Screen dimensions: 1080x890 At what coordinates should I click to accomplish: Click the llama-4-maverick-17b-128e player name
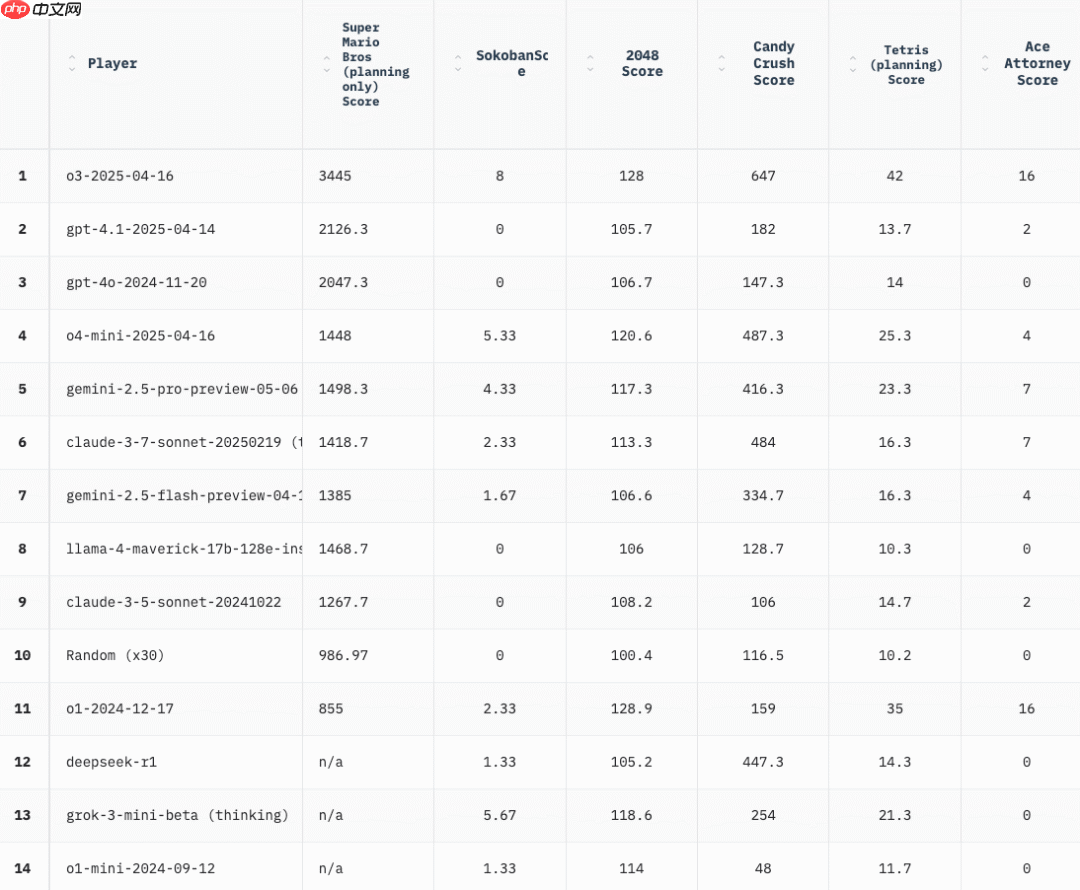(x=184, y=548)
